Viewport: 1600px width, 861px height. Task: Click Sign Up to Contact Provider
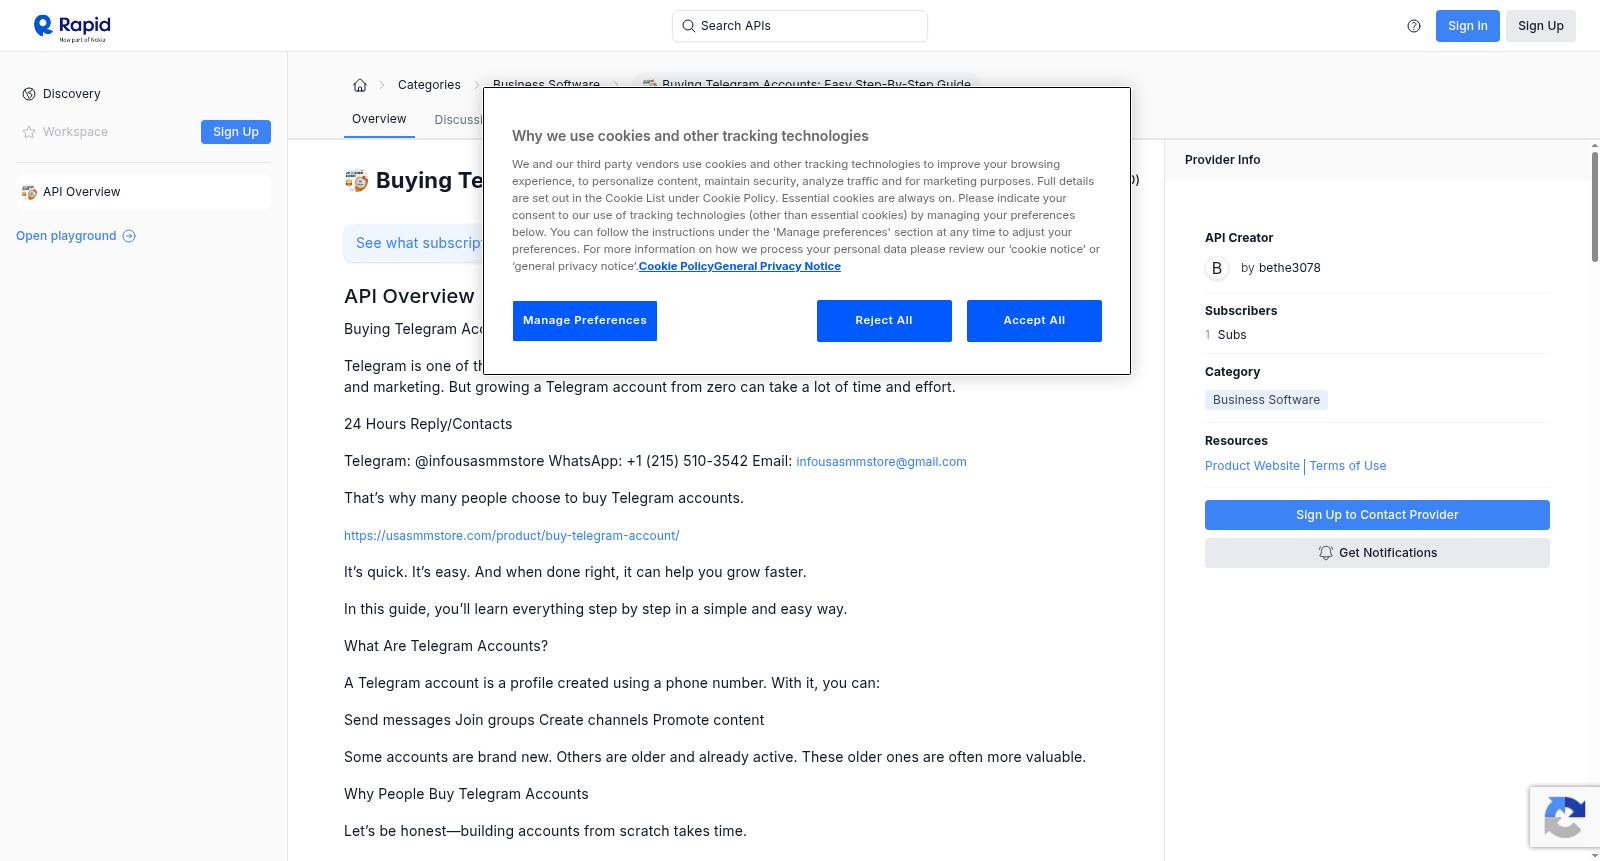click(x=1377, y=515)
